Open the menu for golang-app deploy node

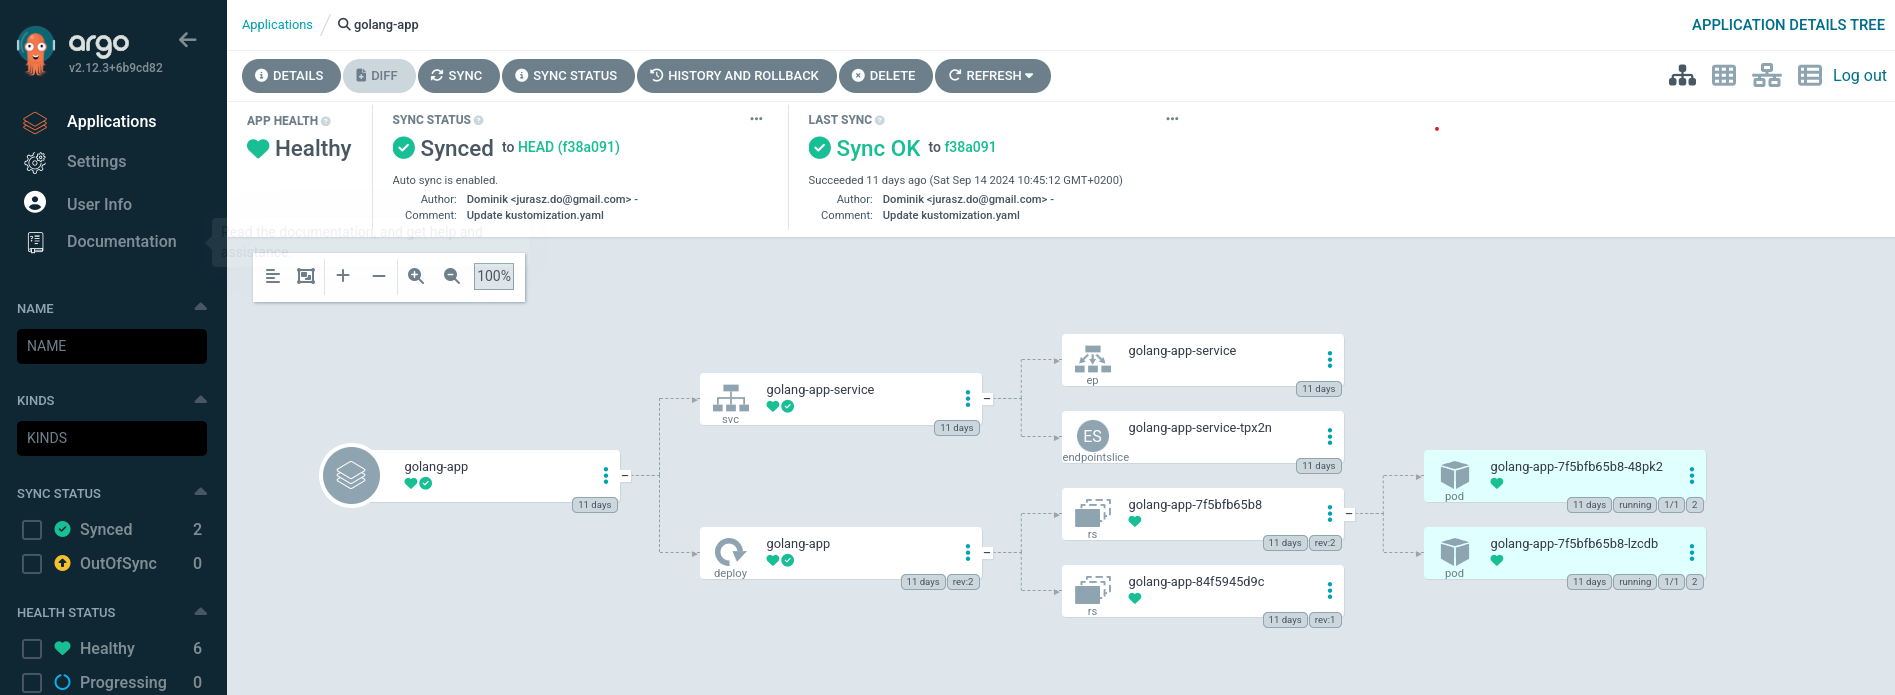(967, 553)
